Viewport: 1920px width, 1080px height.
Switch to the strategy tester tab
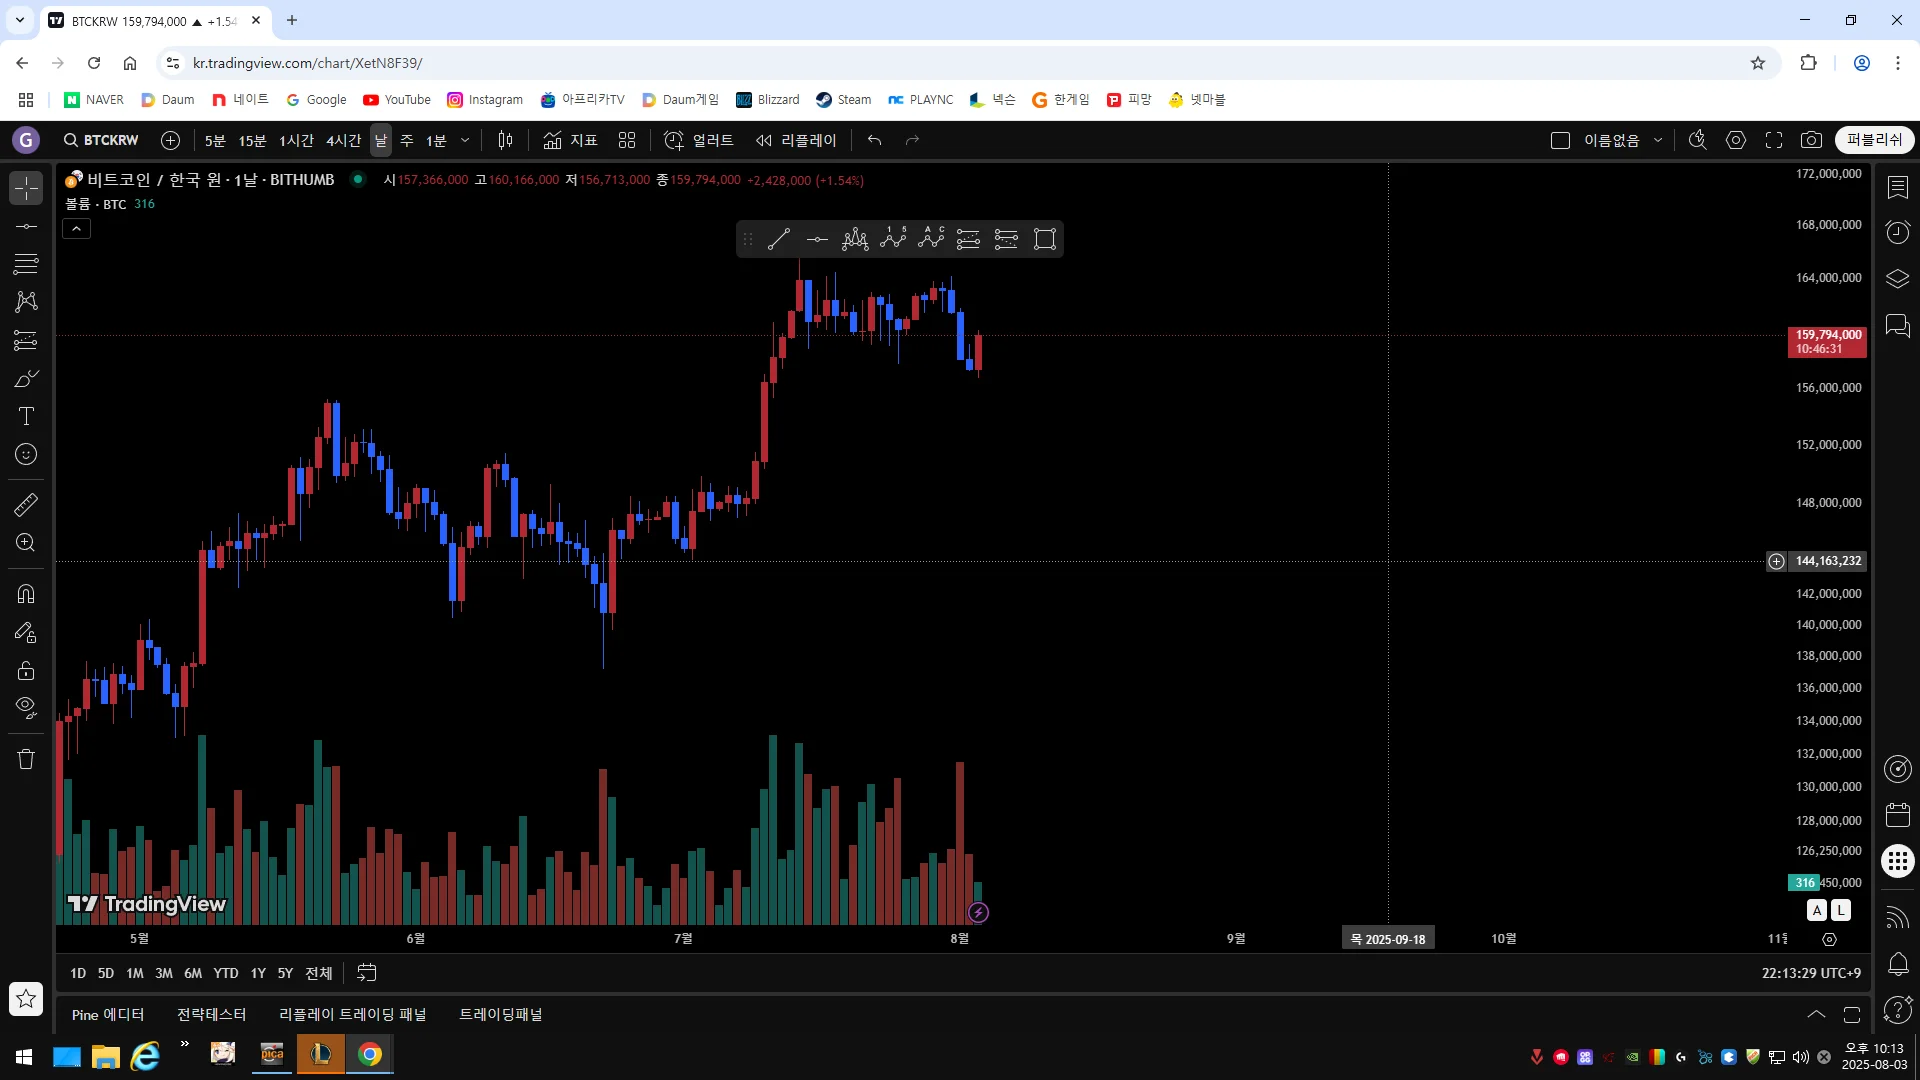click(x=211, y=1014)
